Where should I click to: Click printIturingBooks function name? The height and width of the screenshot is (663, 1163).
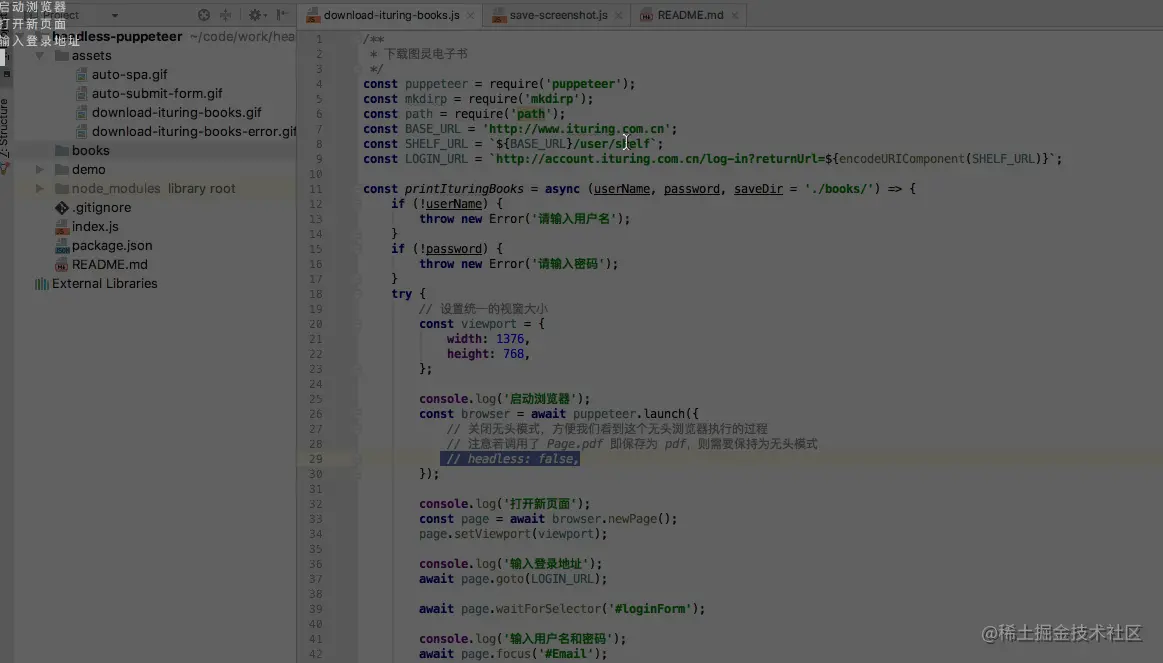pos(464,189)
